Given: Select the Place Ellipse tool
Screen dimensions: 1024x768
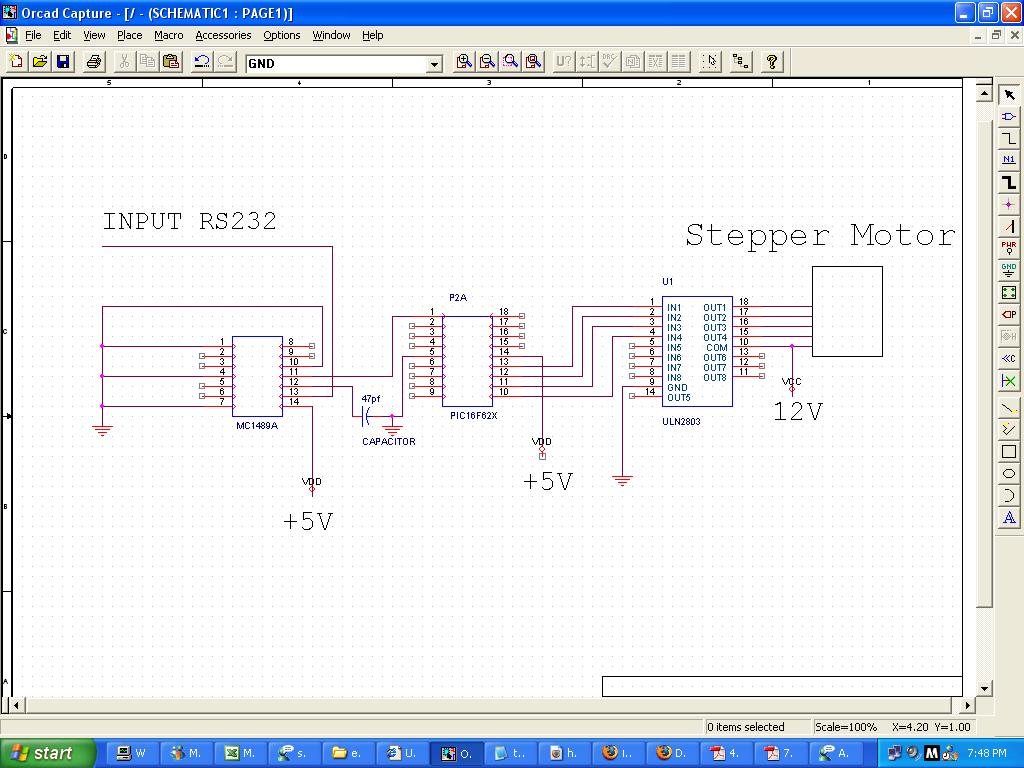Looking at the screenshot, I should pos(1009,473).
